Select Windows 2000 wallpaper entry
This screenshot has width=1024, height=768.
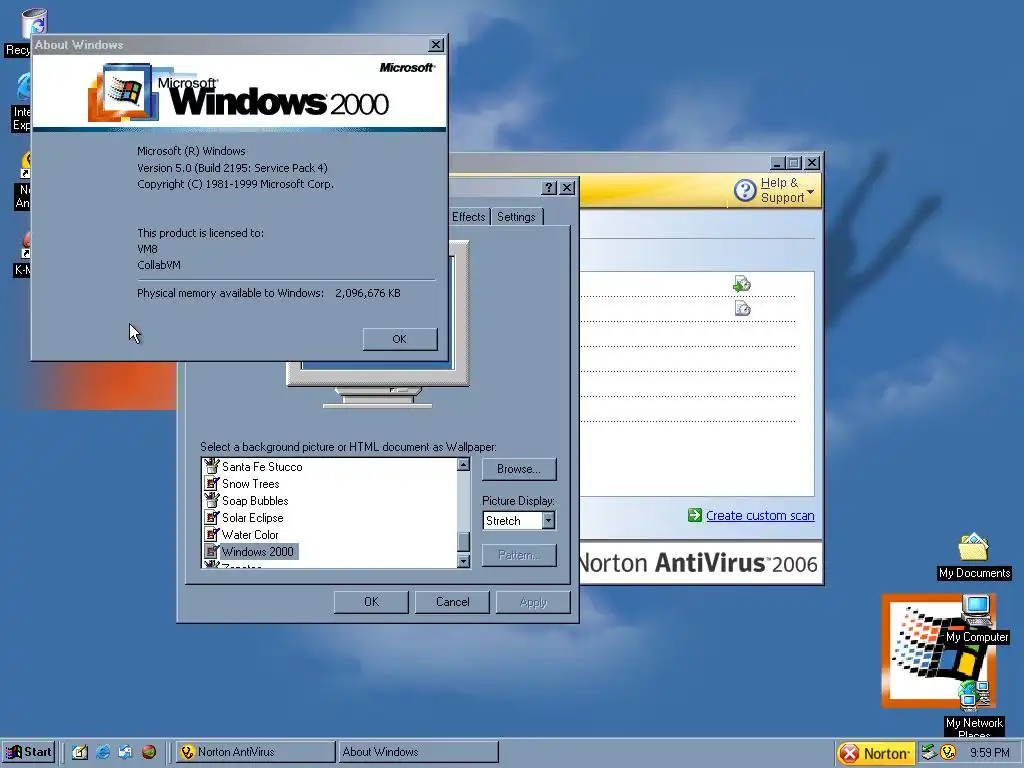(258, 552)
